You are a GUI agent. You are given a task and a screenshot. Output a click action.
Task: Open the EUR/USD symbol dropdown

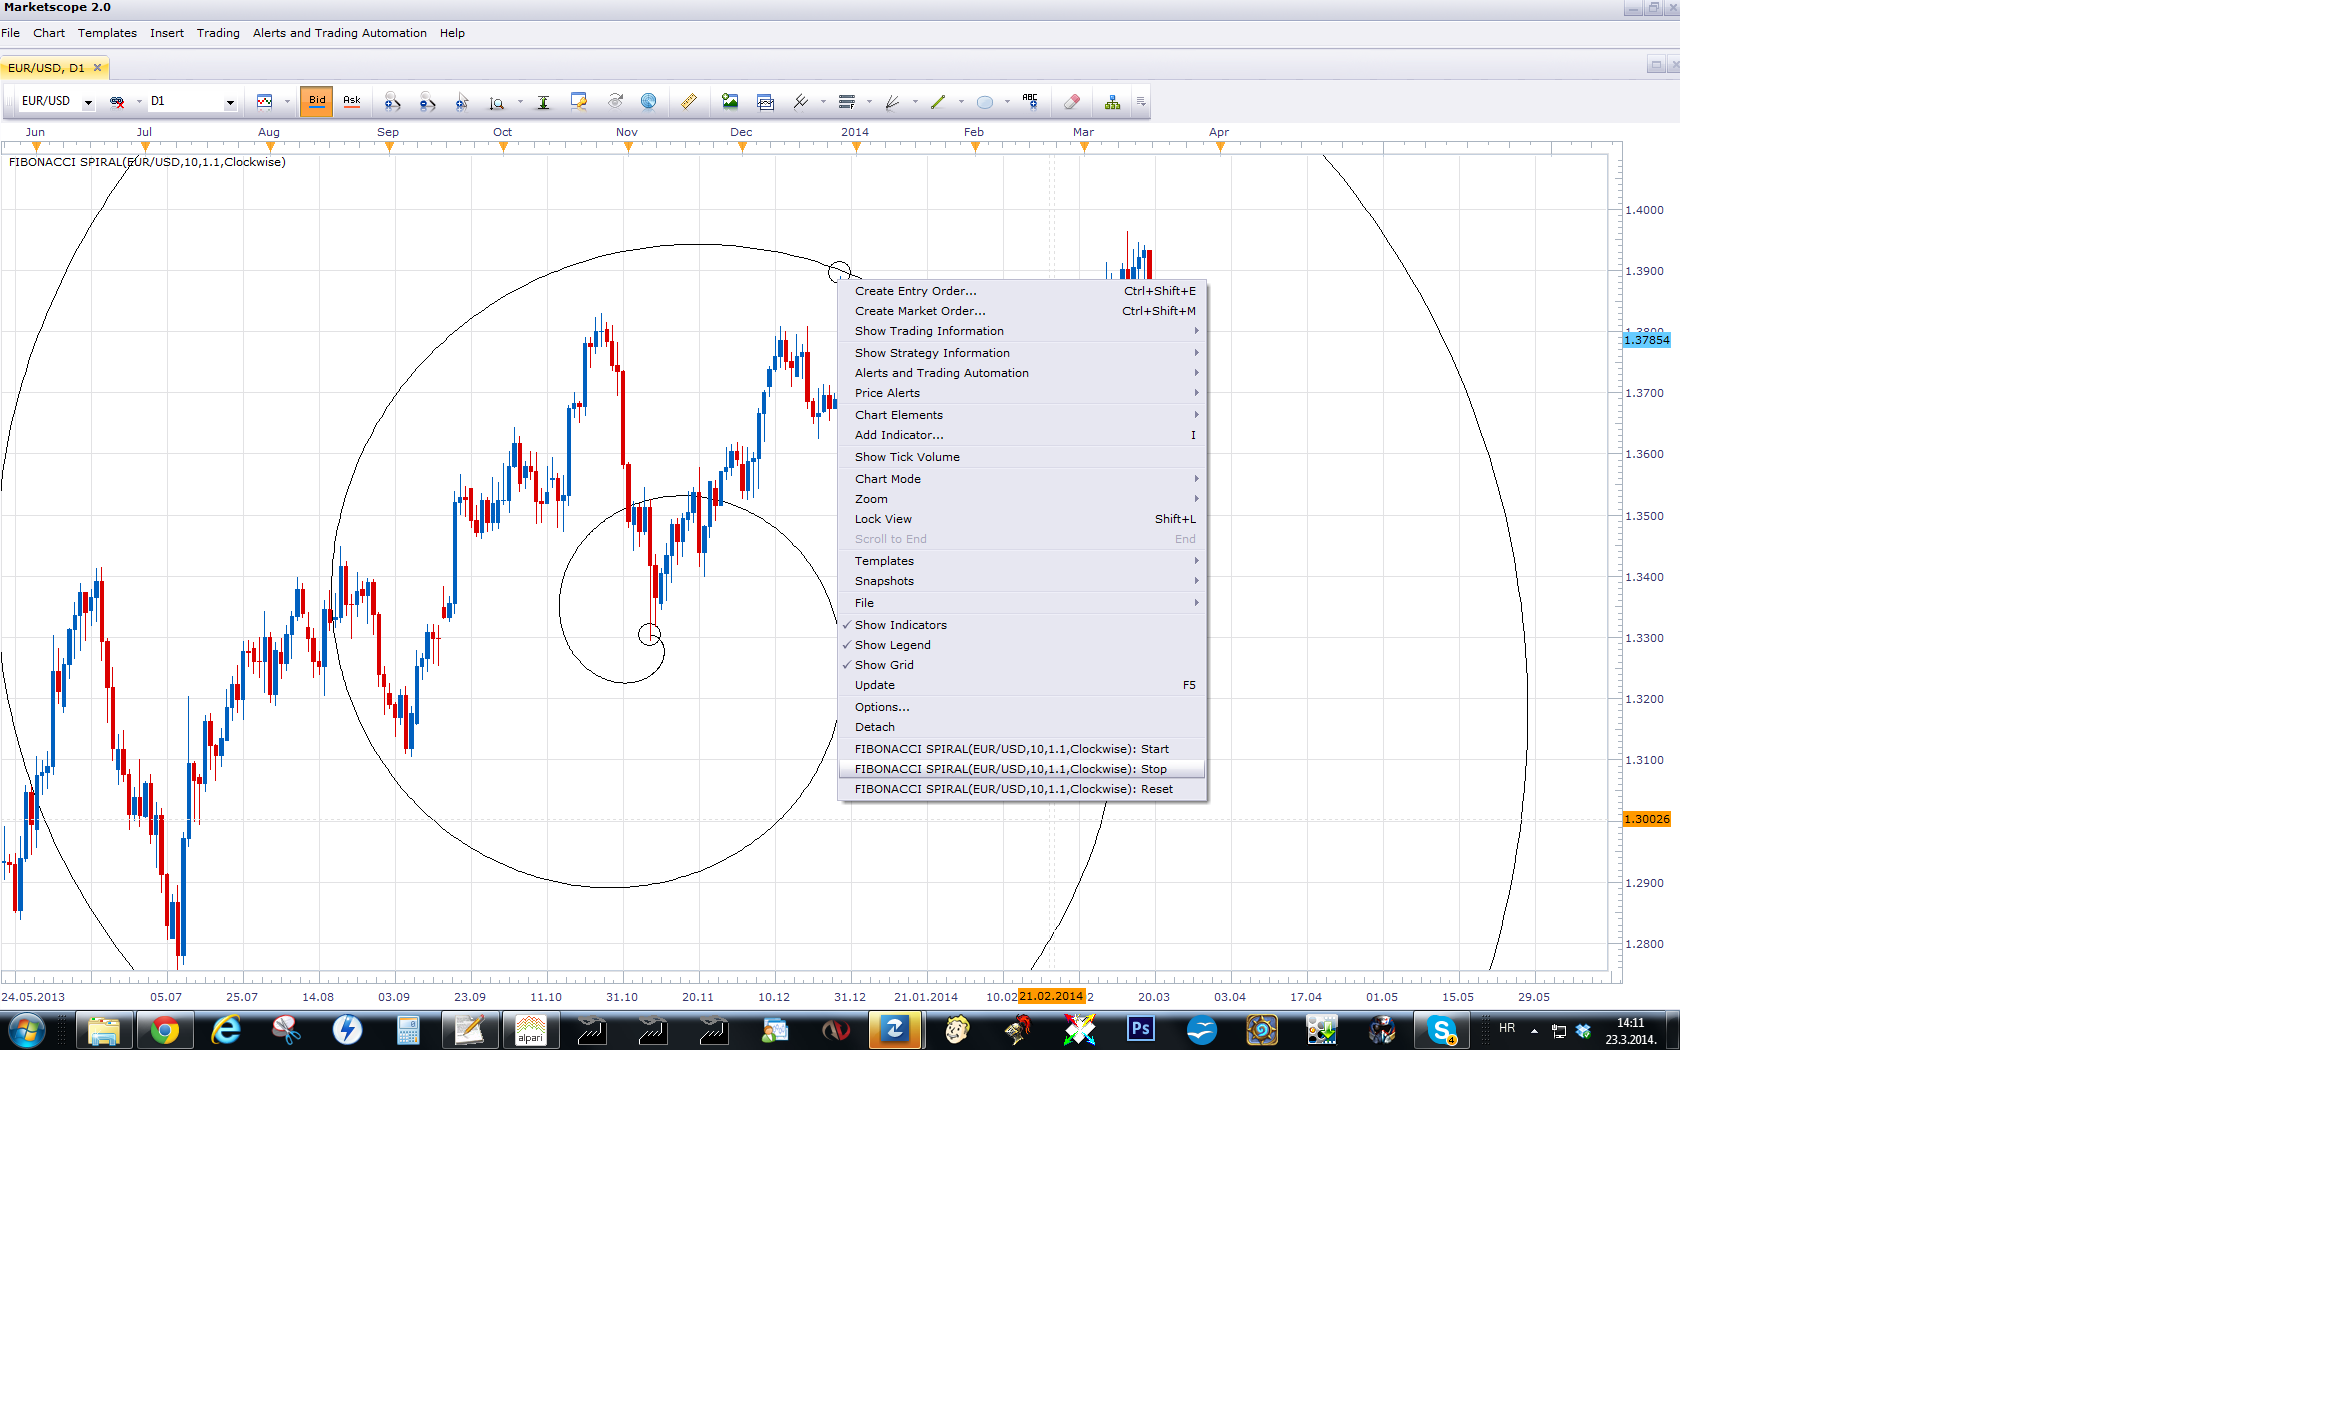(88, 102)
